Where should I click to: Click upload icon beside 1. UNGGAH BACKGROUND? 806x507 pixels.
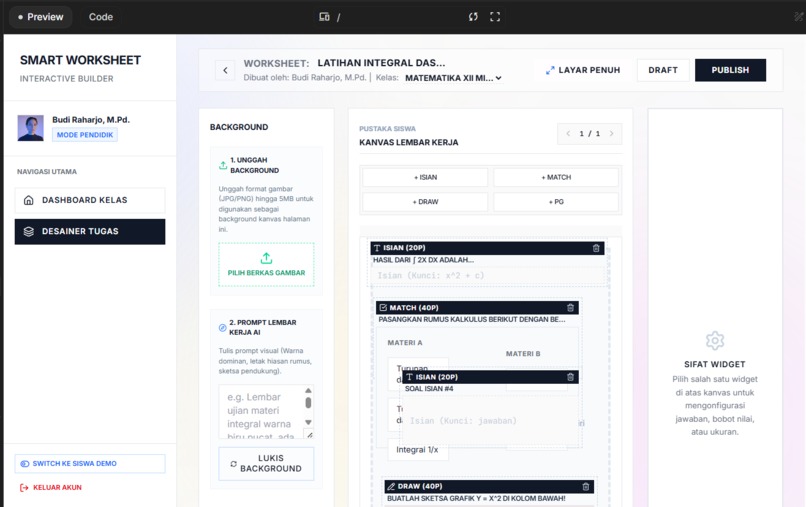click(223, 165)
